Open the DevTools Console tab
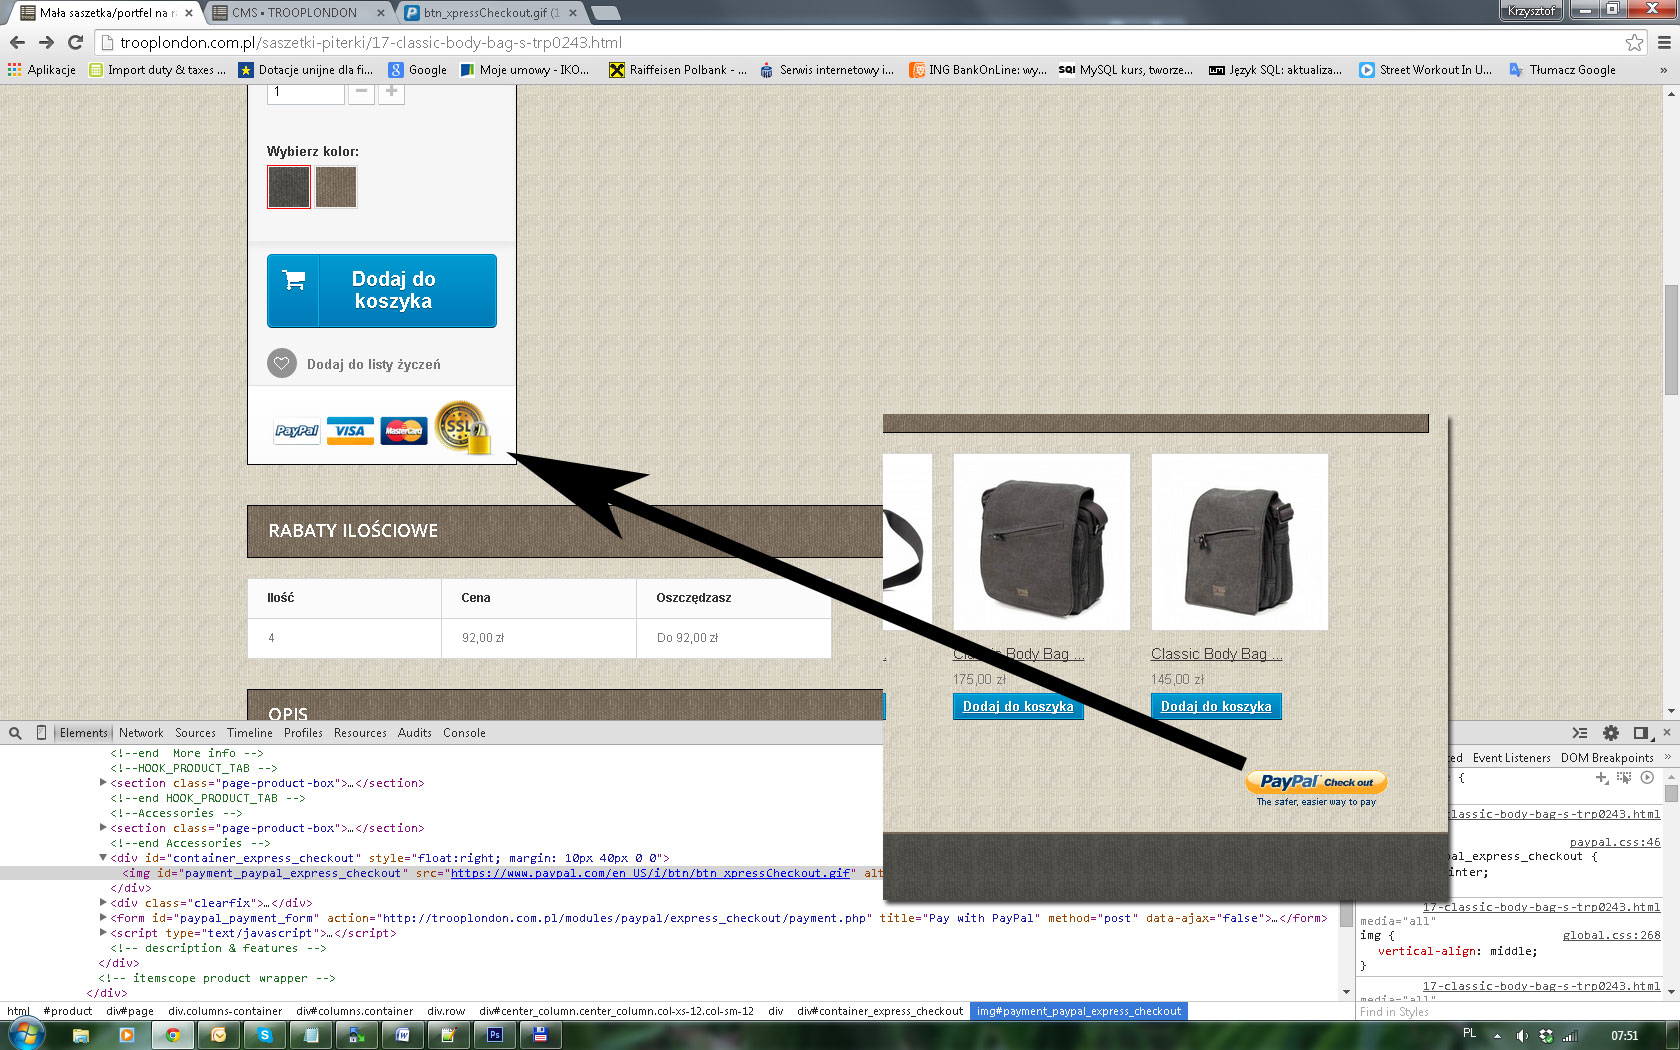Viewport: 1680px width, 1050px height. coord(464,733)
